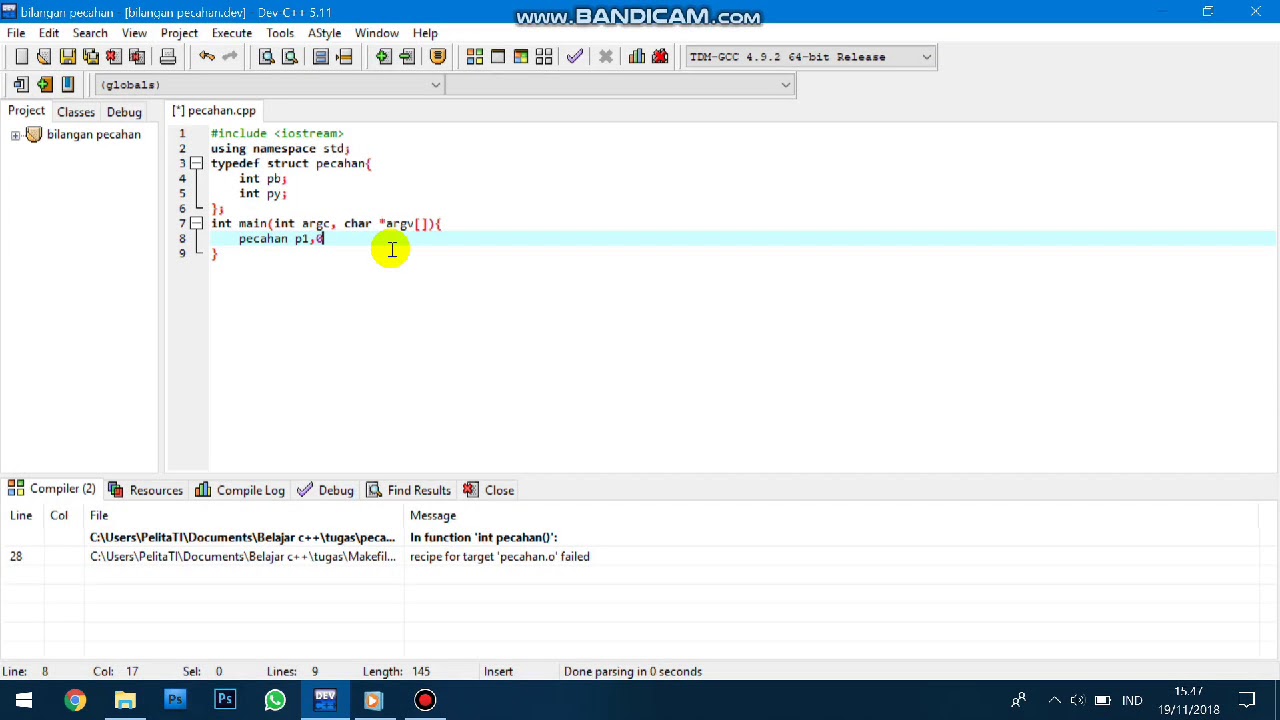The width and height of the screenshot is (1280, 720).
Task: Collapse the struct fold at line 3
Action: [x=196, y=163]
